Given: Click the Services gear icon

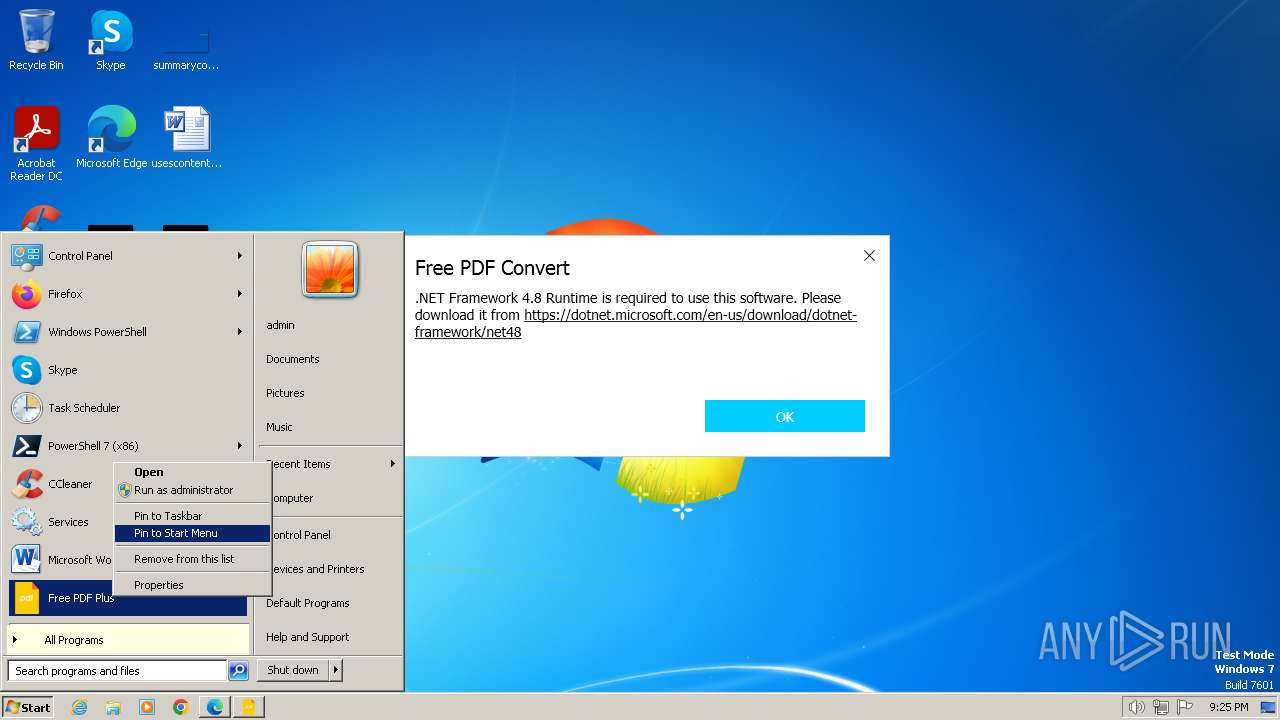Looking at the screenshot, I should (x=26, y=522).
